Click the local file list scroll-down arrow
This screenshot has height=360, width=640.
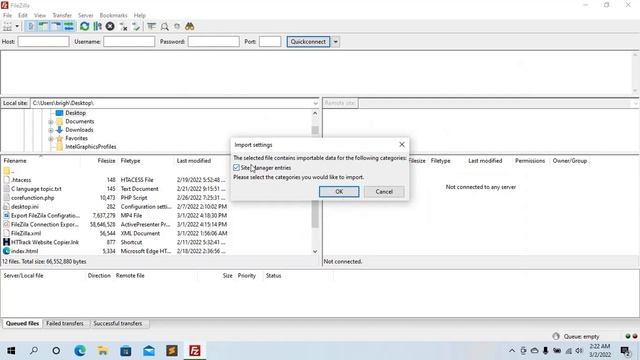click(x=315, y=251)
